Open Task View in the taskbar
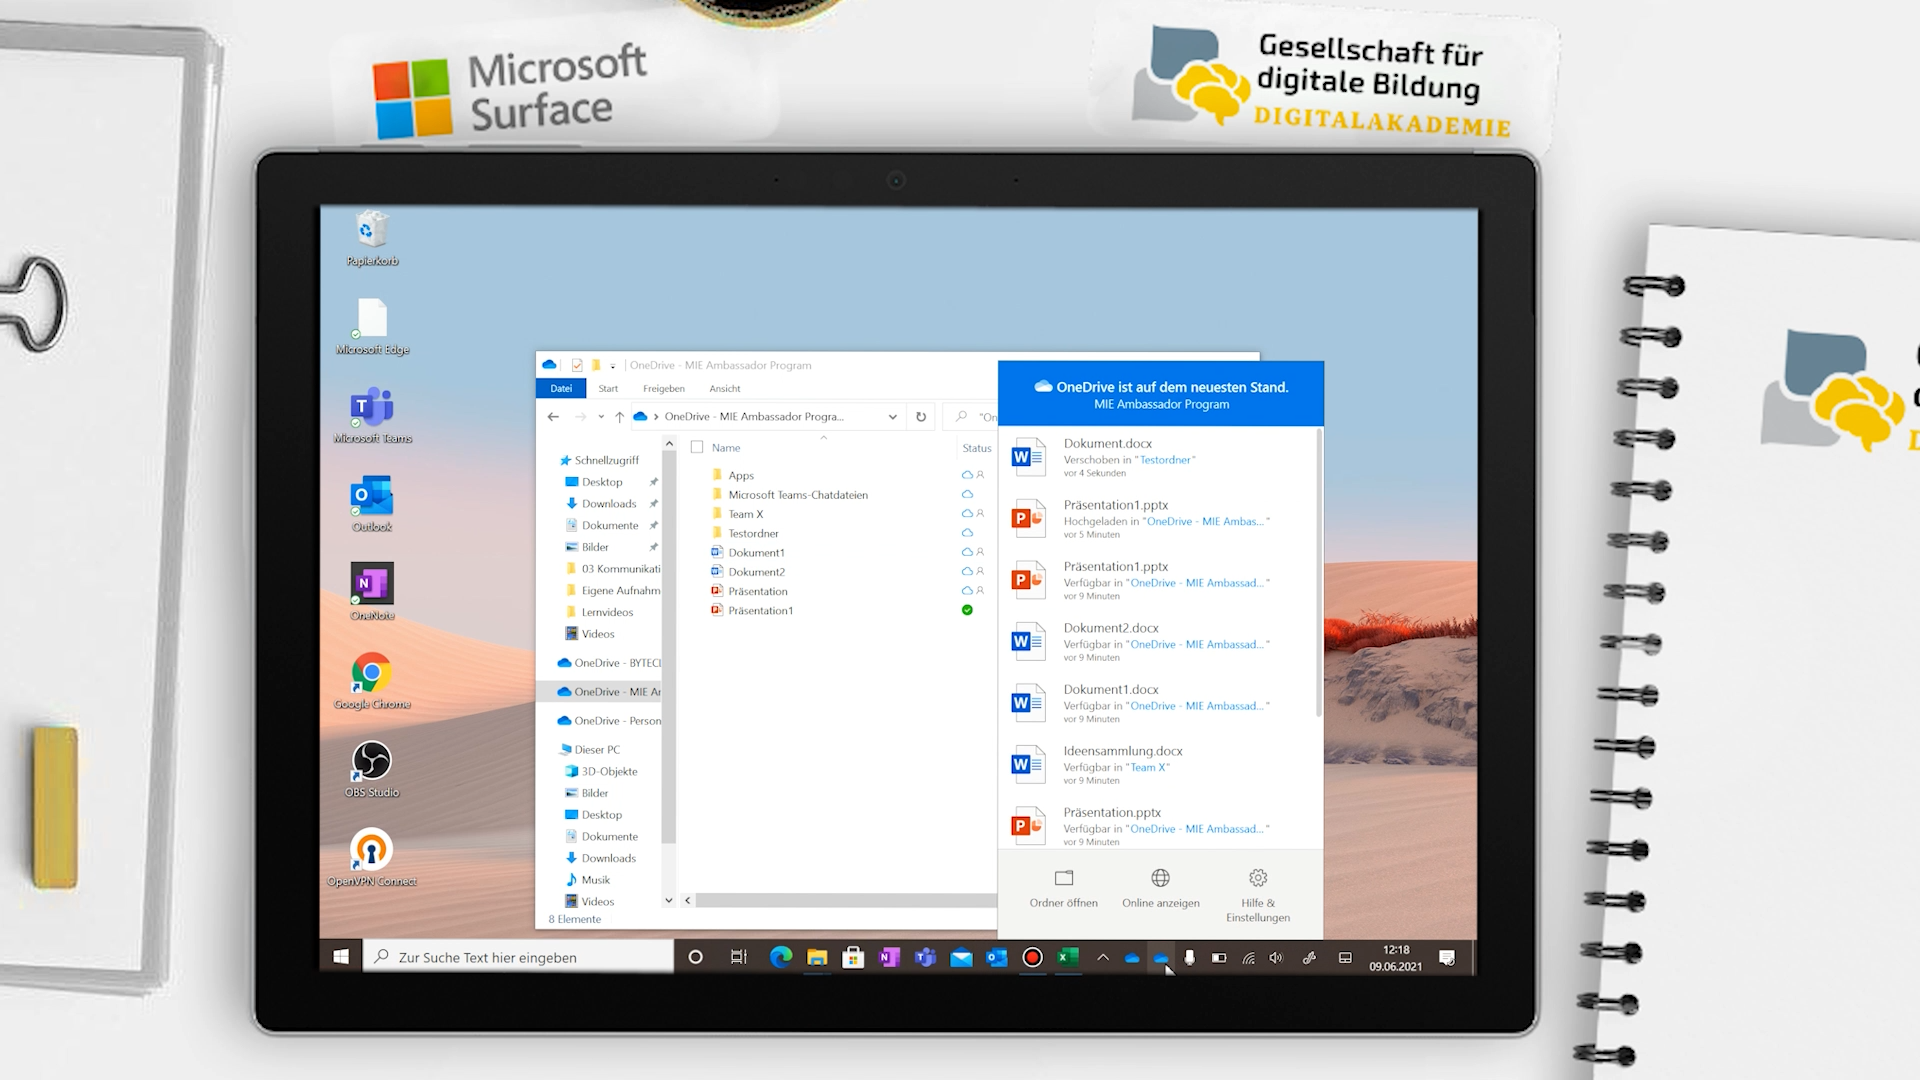The height and width of the screenshot is (1080, 1920). (x=739, y=957)
